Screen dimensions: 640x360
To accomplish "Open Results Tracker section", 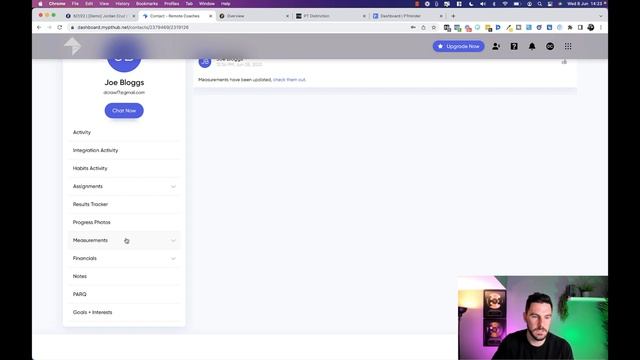I will pos(124,204).
